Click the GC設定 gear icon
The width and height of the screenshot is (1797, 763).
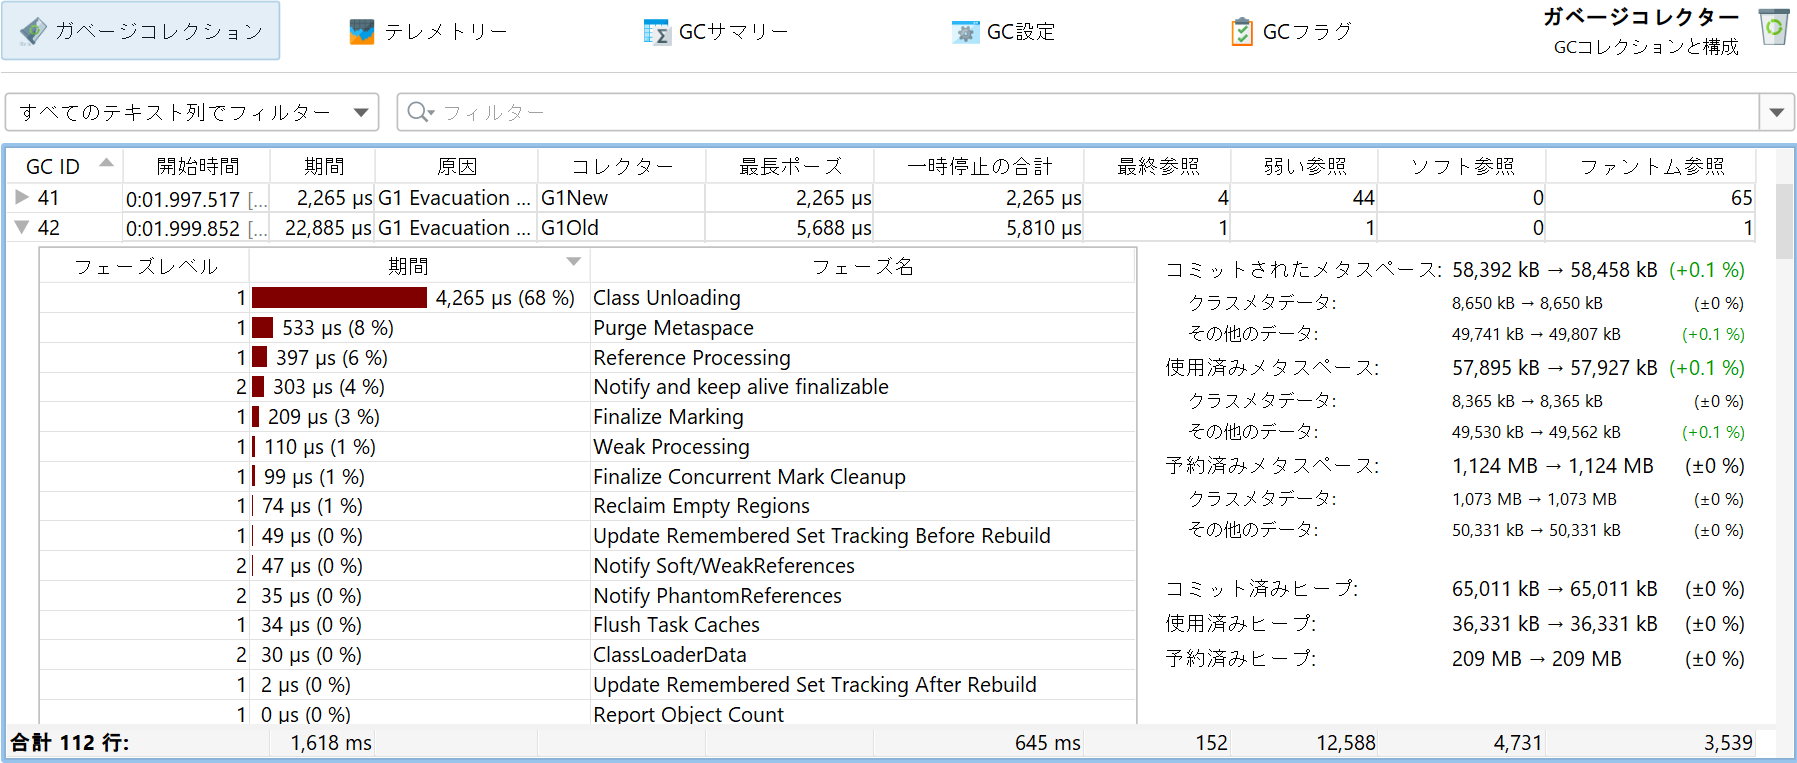(x=965, y=32)
